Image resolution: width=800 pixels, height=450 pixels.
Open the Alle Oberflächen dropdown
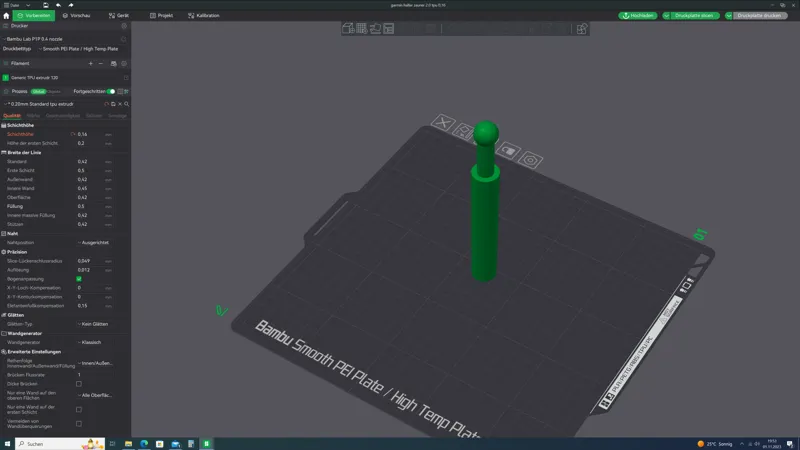(x=95, y=395)
